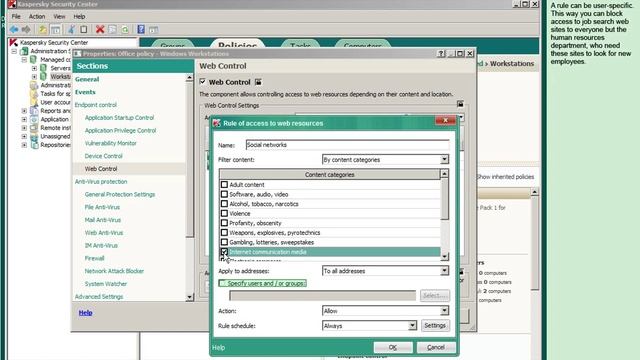Click OK in the rule dialog
Image resolution: width=640 pixels, height=360 pixels.
(x=393, y=347)
